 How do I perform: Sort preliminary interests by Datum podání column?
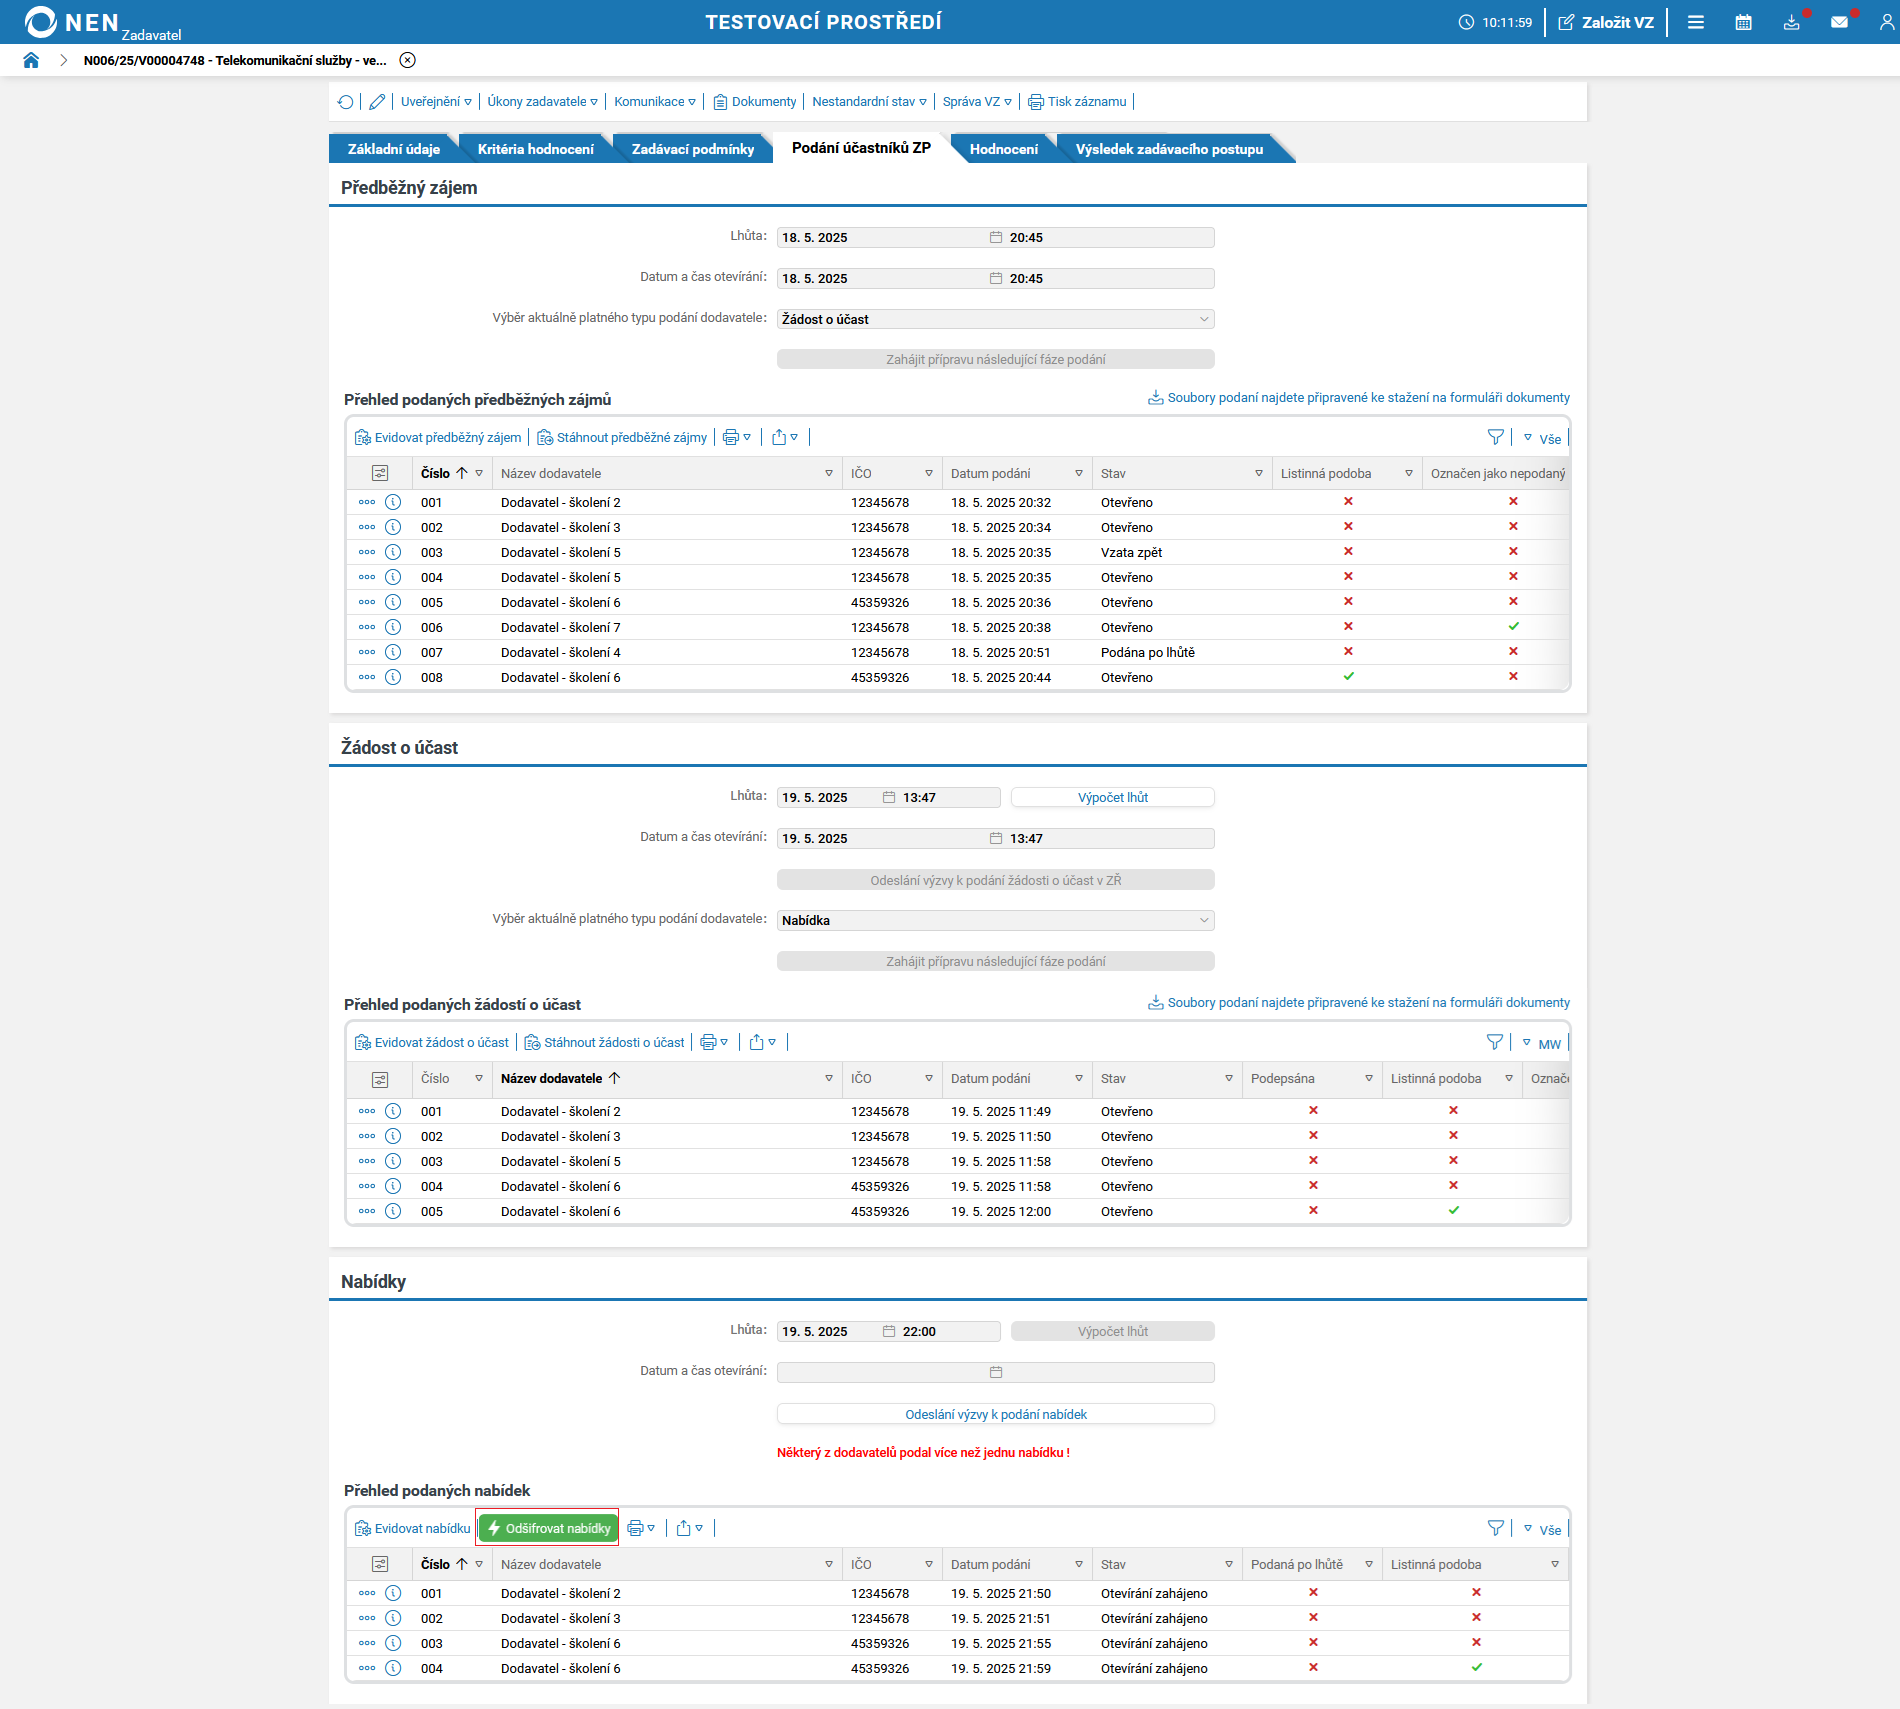990,474
